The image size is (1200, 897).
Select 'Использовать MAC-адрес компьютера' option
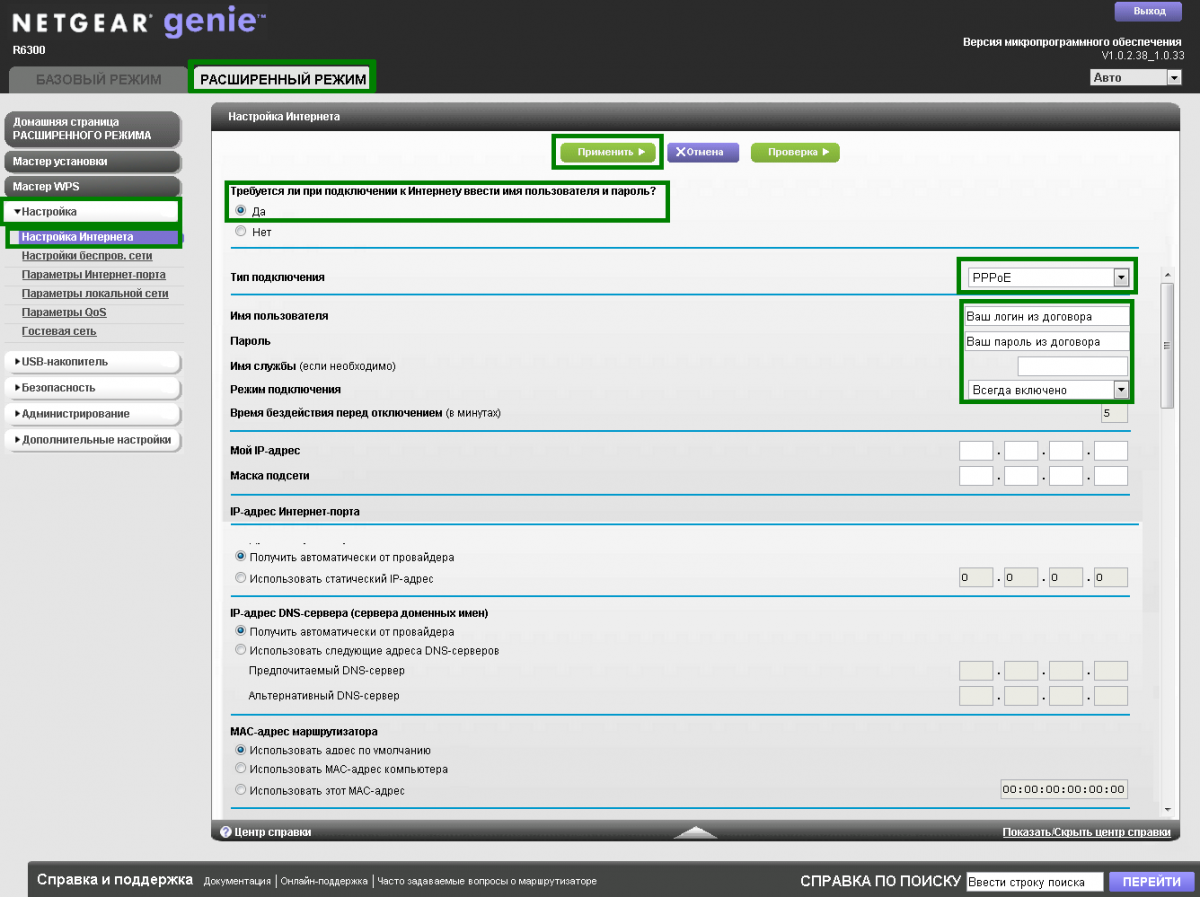(x=240, y=769)
